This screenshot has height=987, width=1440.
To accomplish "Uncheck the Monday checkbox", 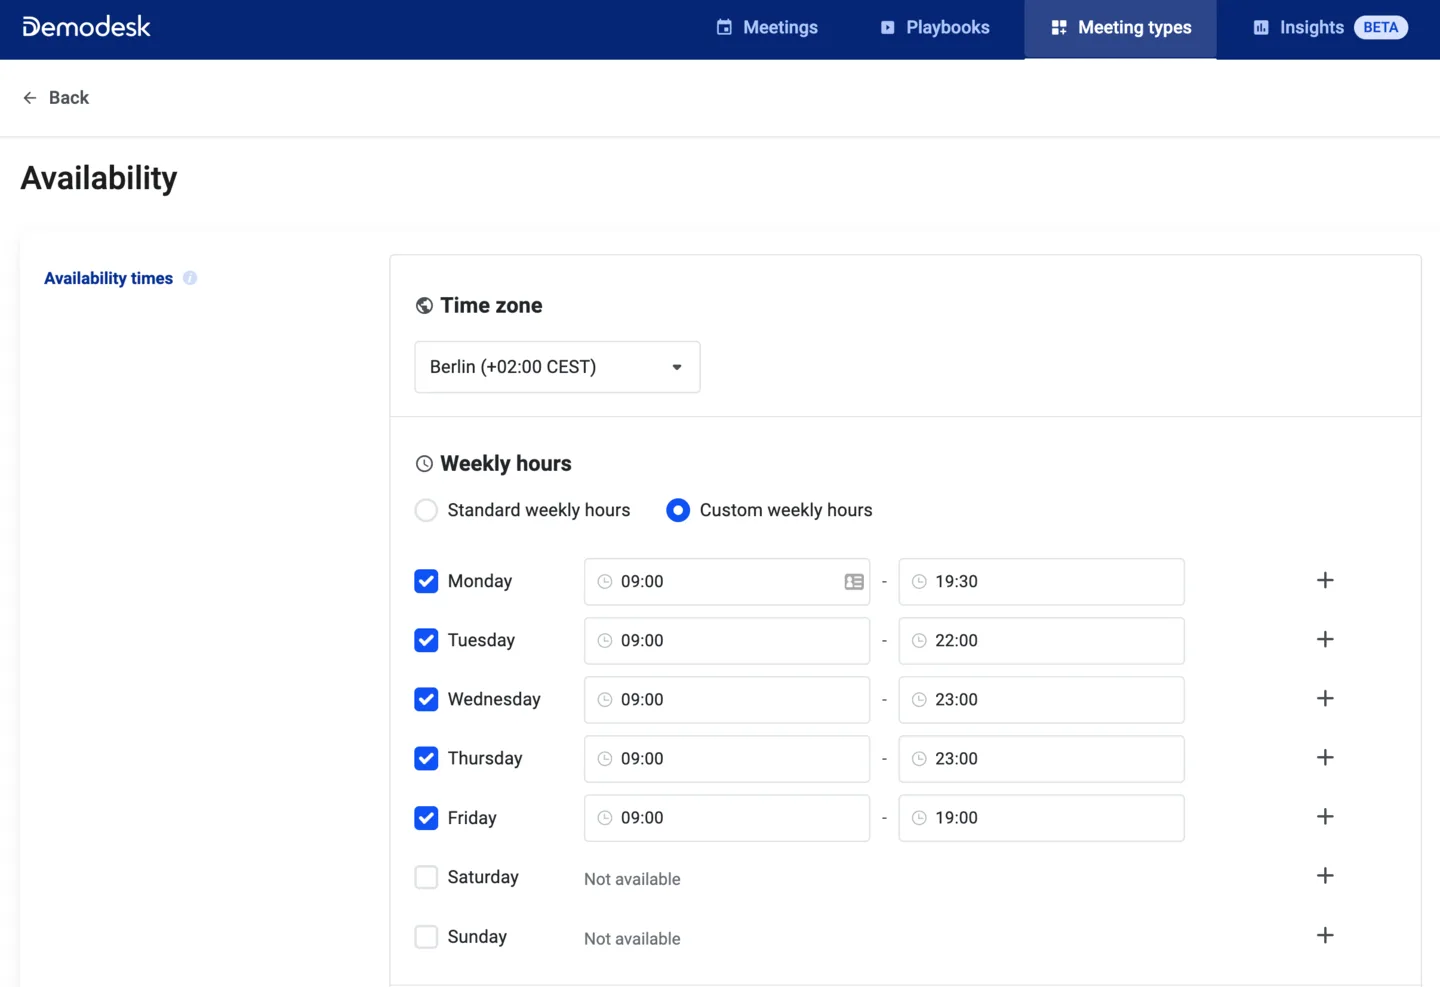I will [x=426, y=582].
